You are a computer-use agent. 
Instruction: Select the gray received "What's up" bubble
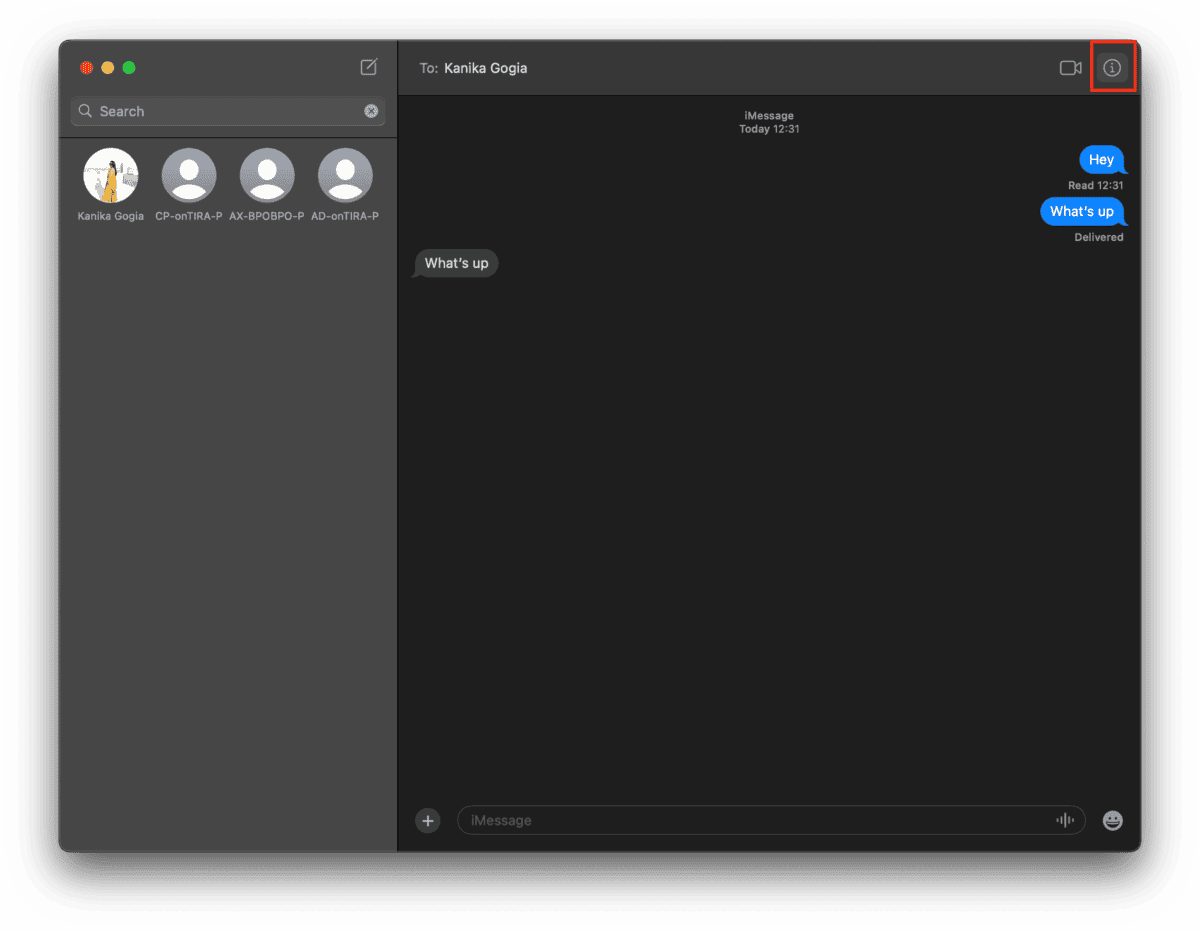pyautogui.click(x=456, y=264)
